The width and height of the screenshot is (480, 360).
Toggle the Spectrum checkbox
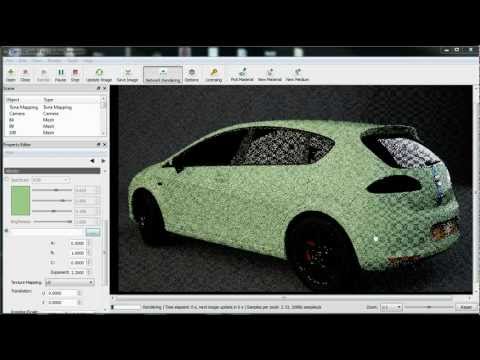pyautogui.click(x=7, y=180)
